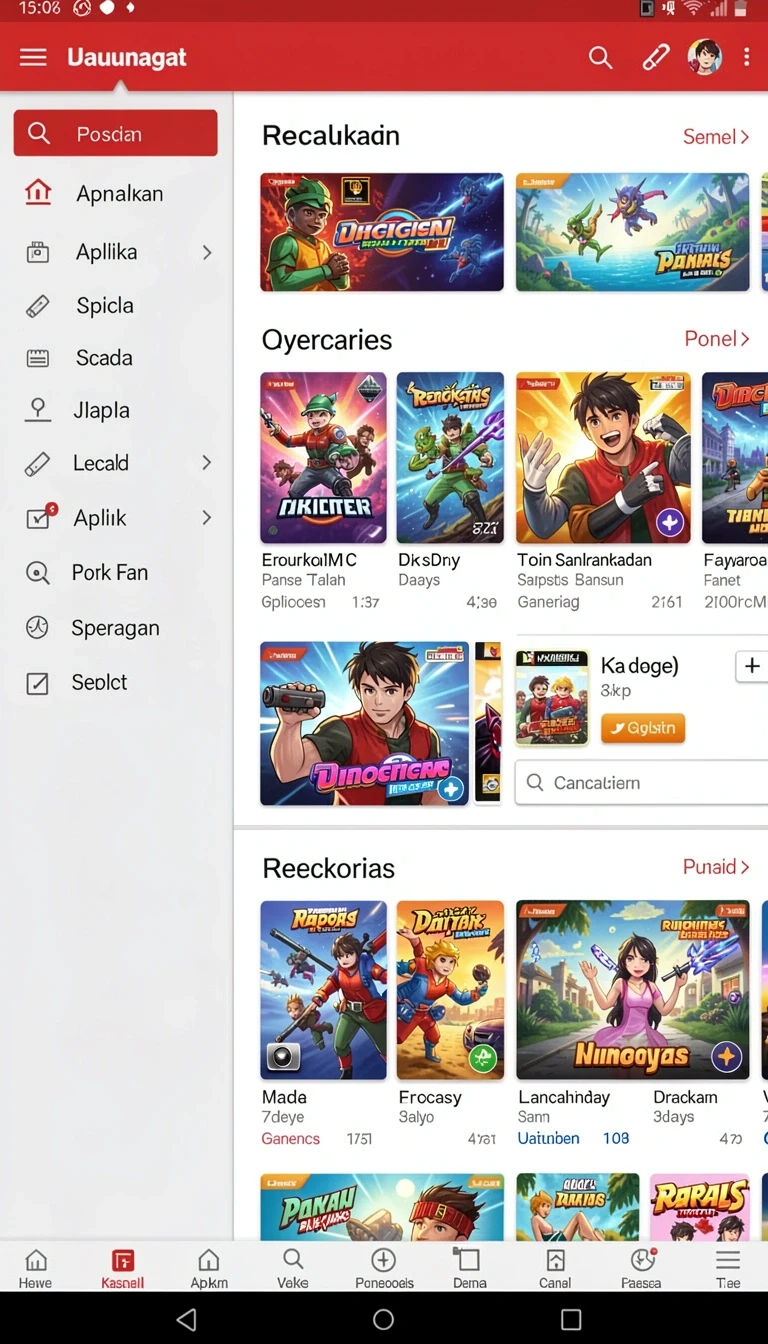The width and height of the screenshot is (768, 1344).
Task: Select Scada label in sidebar
Action: point(104,358)
